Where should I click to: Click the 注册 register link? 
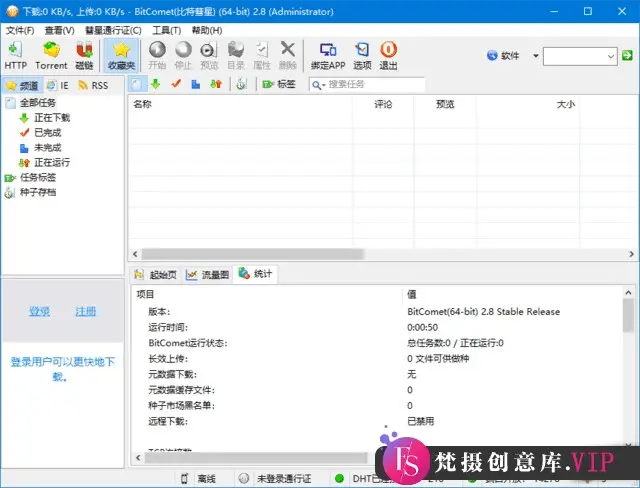pyautogui.click(x=86, y=312)
